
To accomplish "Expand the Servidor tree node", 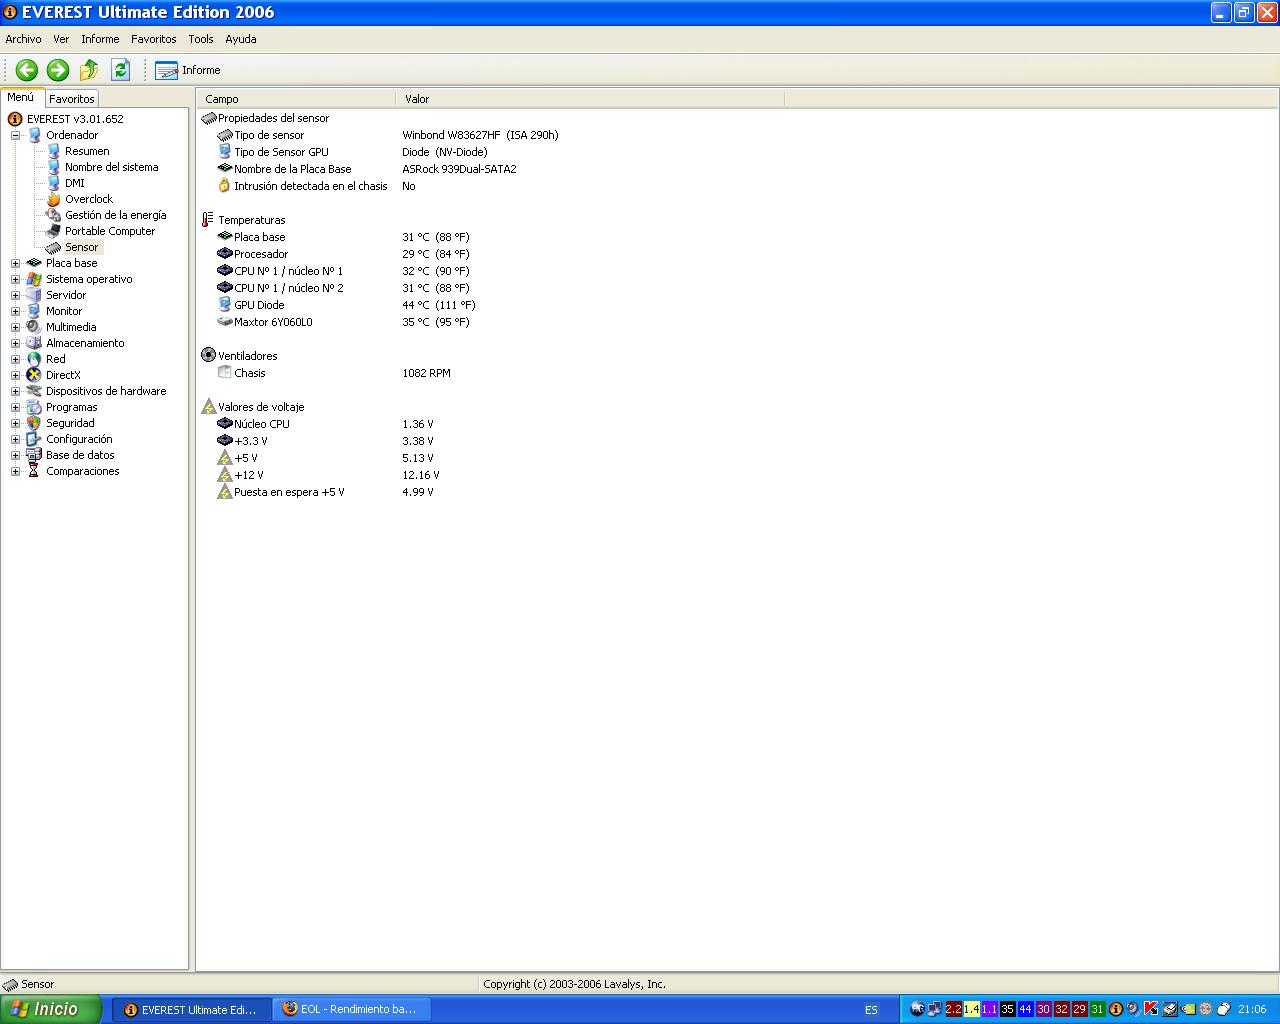I will 15,295.
